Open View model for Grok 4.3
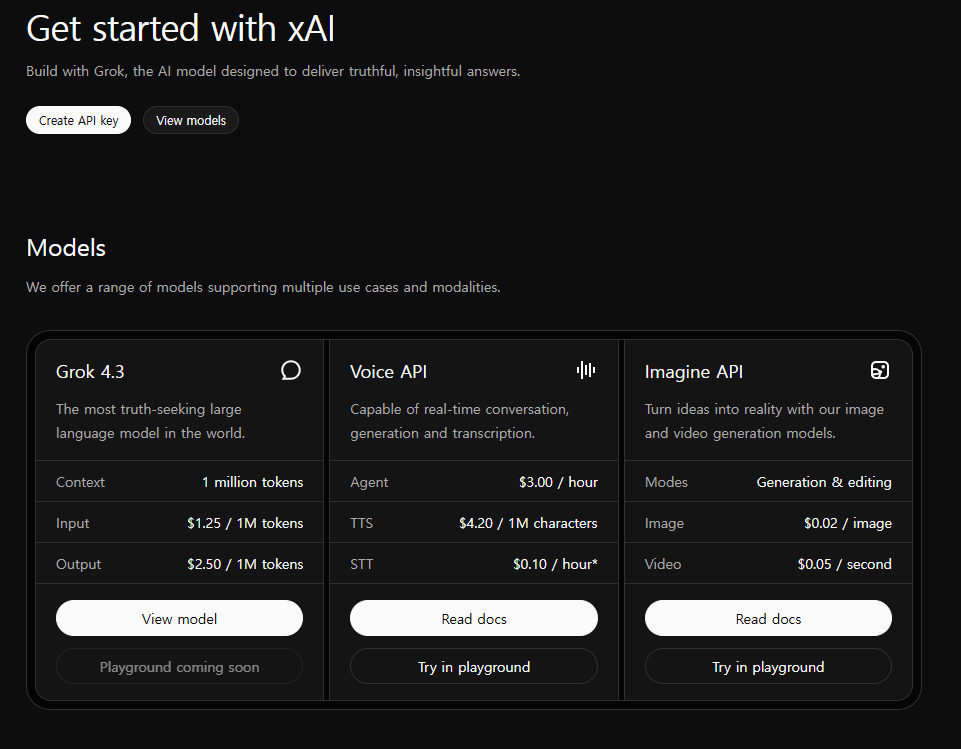This screenshot has height=749, width=961. pyautogui.click(x=180, y=618)
